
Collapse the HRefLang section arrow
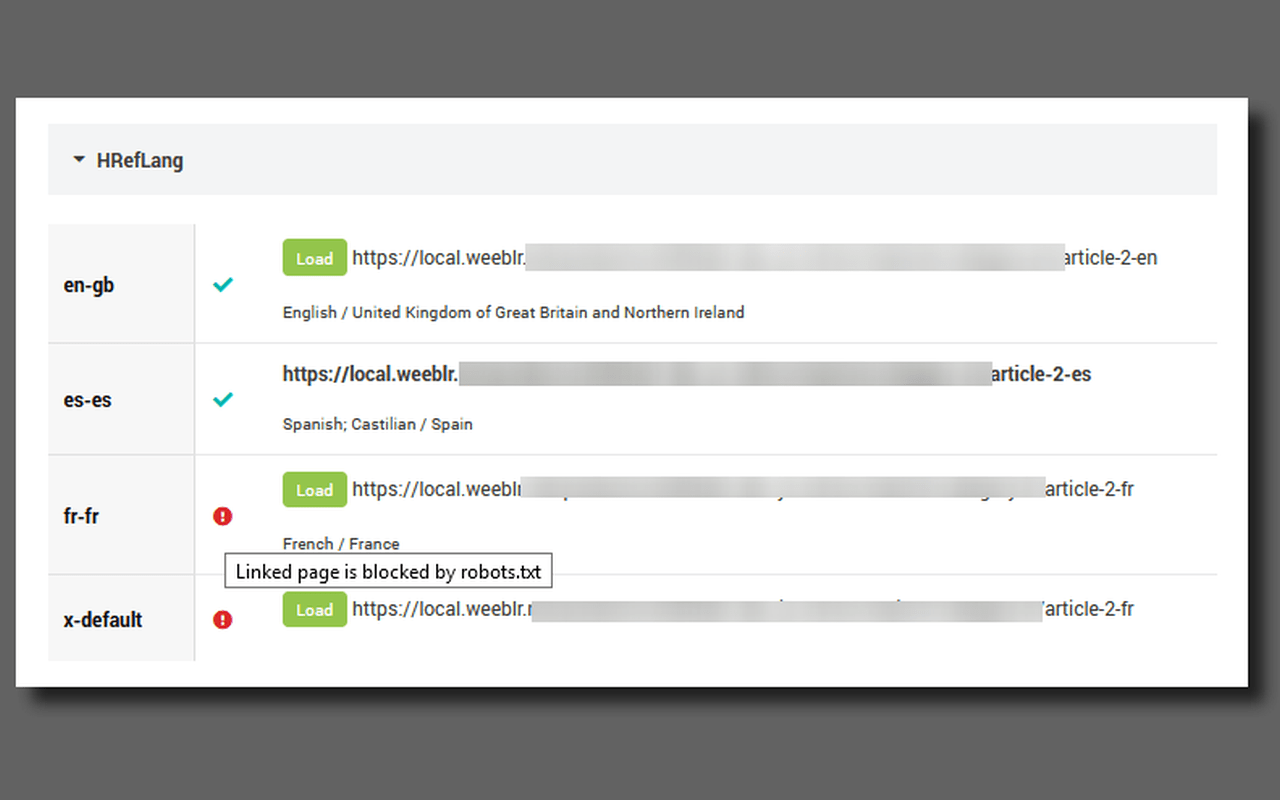point(79,159)
